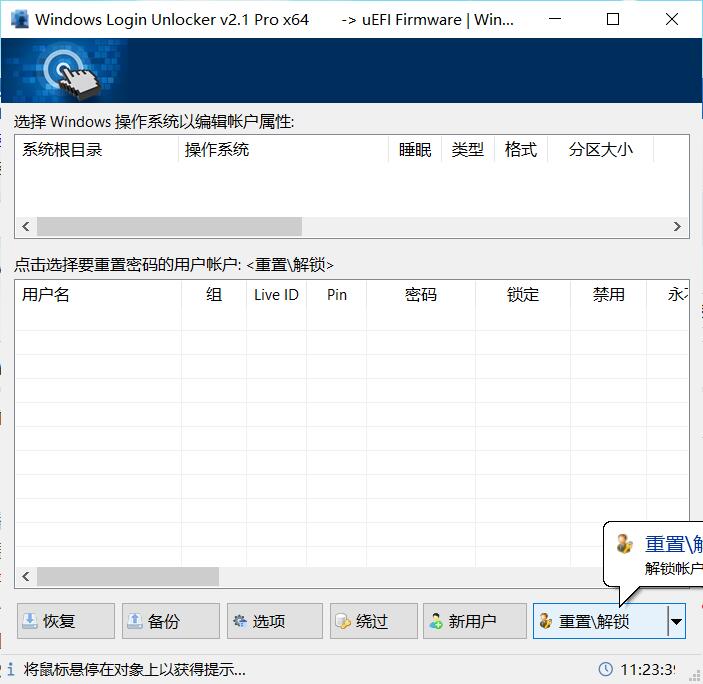Viewport: 703px width, 684px height.
Task: Click the Bypass (绕过) button icon
Action: pyautogui.click(x=343, y=621)
